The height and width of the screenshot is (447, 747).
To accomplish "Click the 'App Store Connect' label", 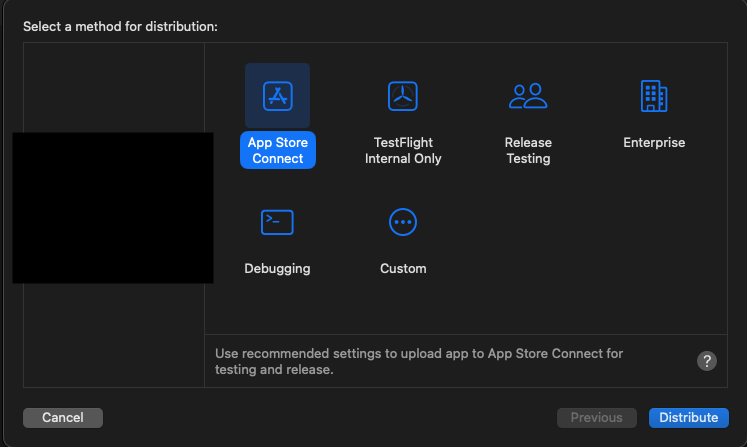I will pos(278,150).
